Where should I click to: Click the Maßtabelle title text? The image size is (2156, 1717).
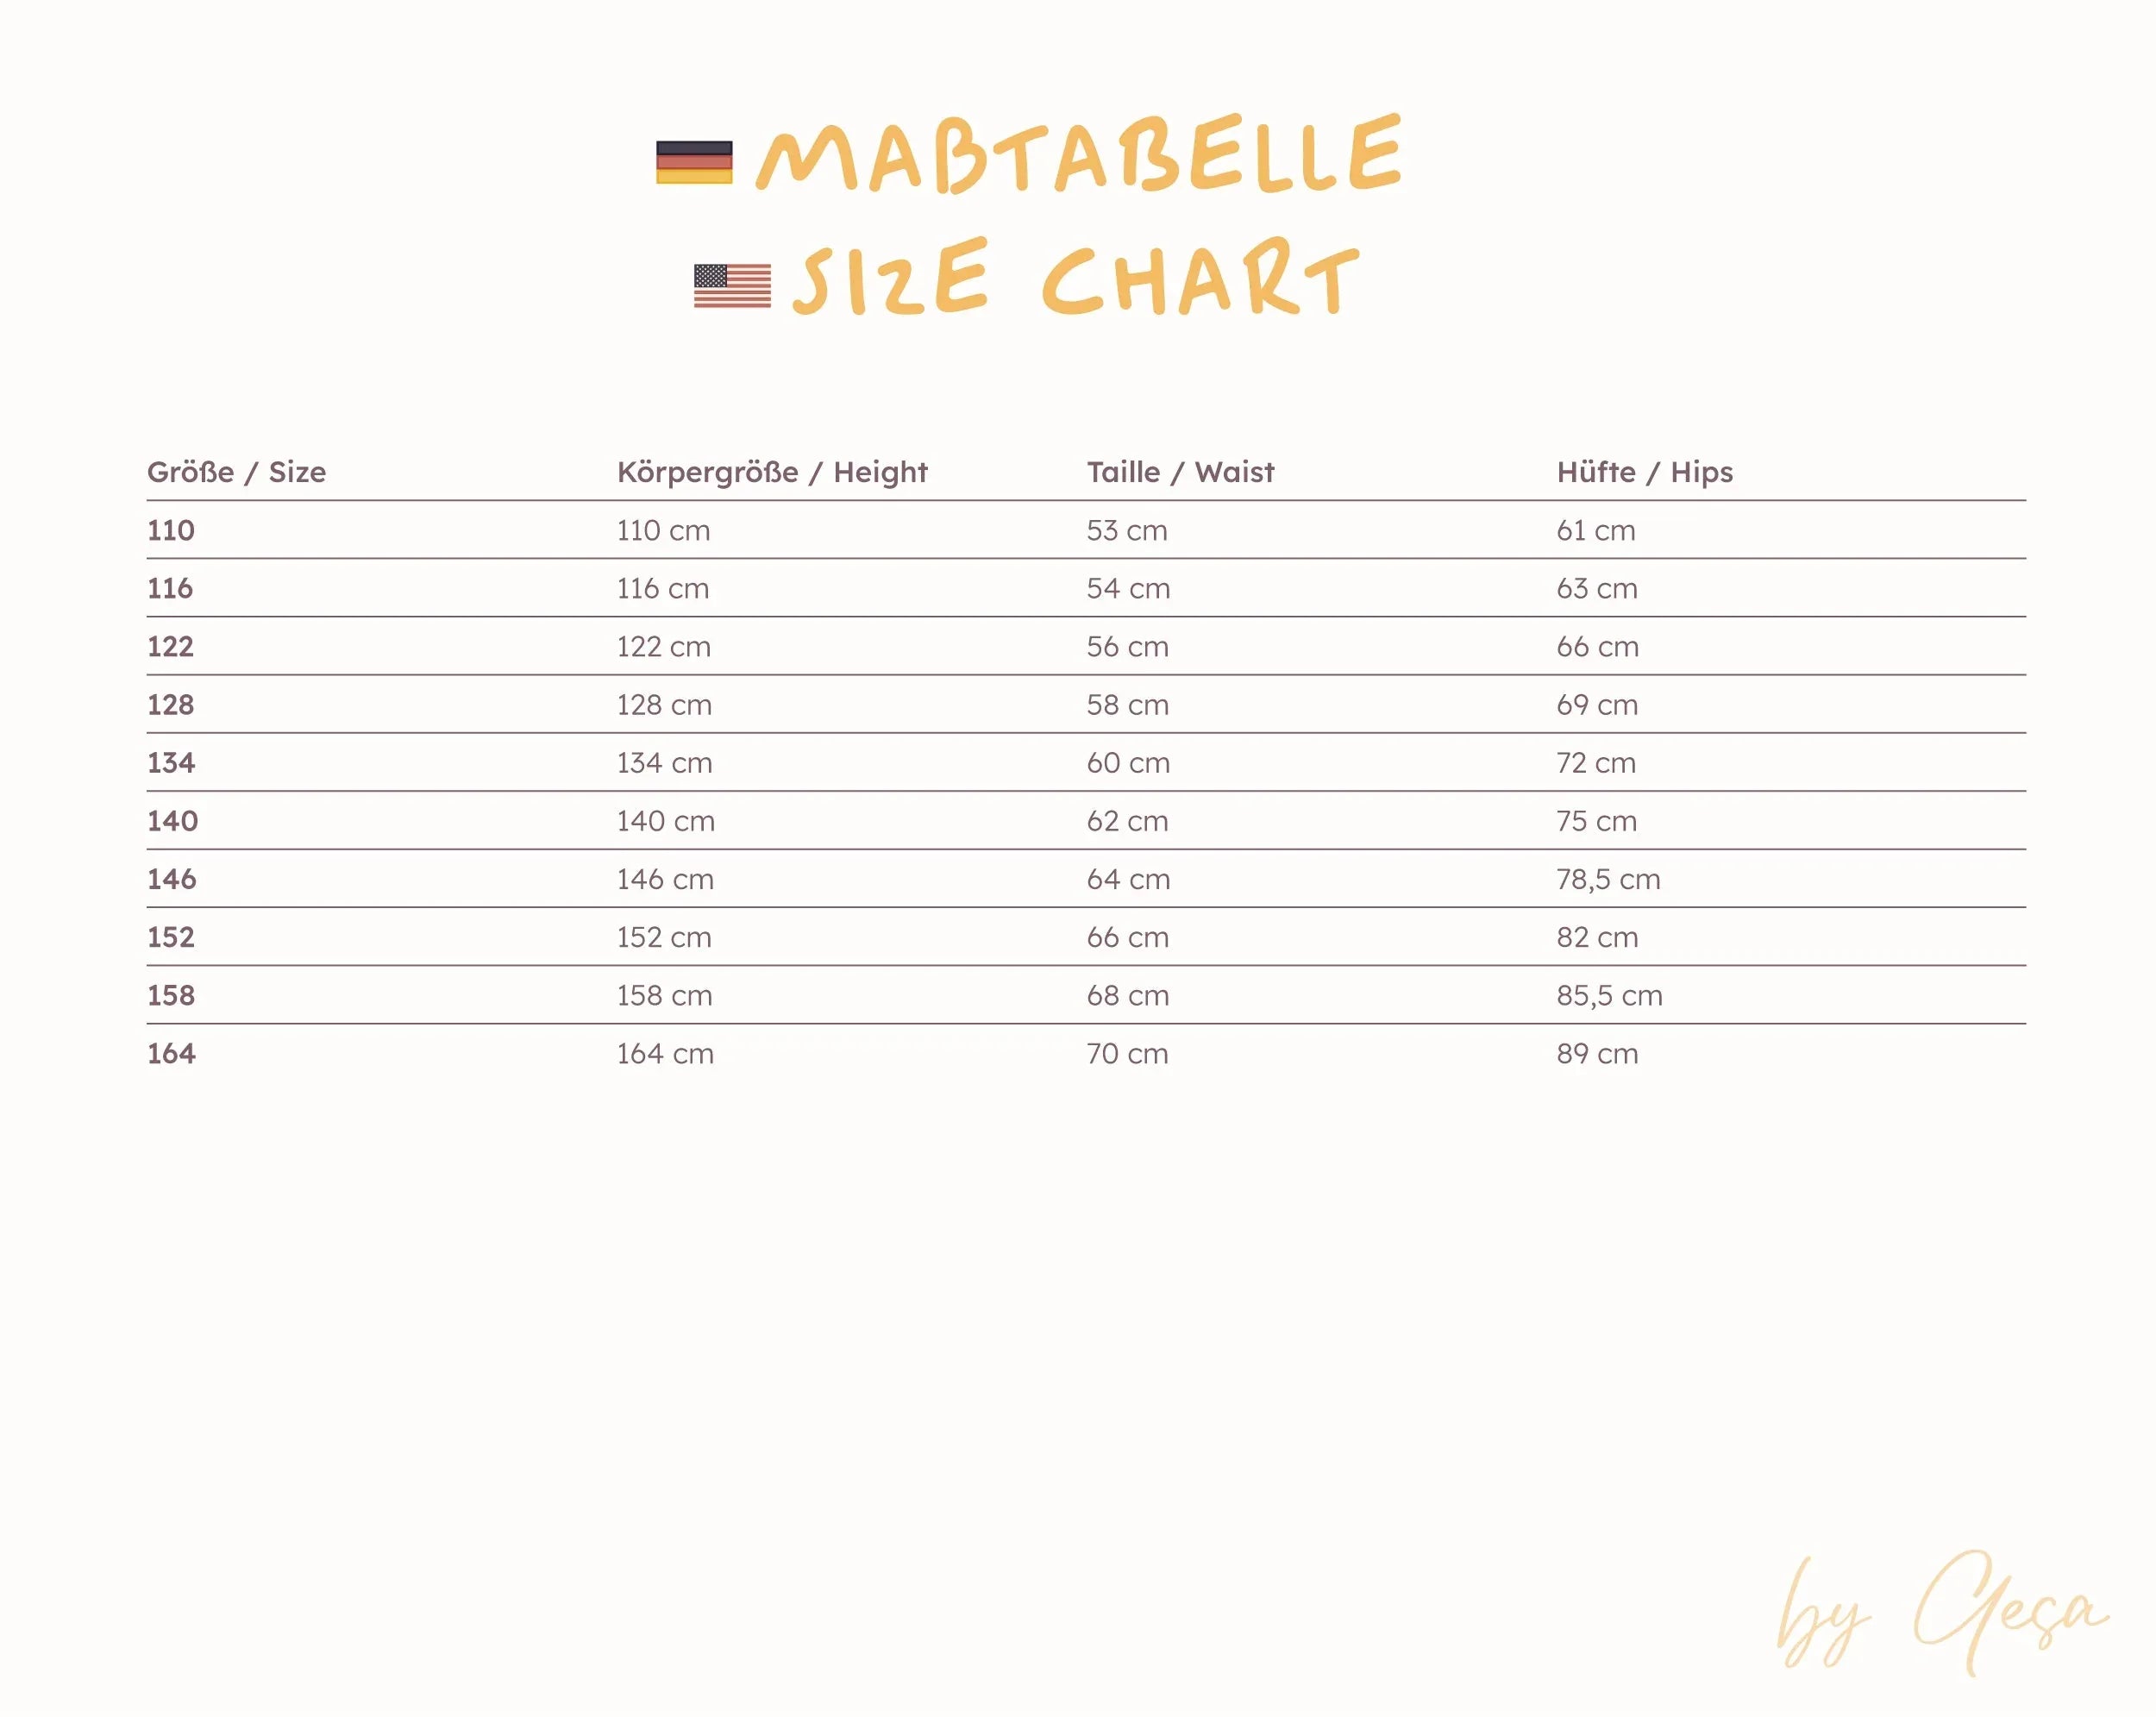tap(1079, 155)
